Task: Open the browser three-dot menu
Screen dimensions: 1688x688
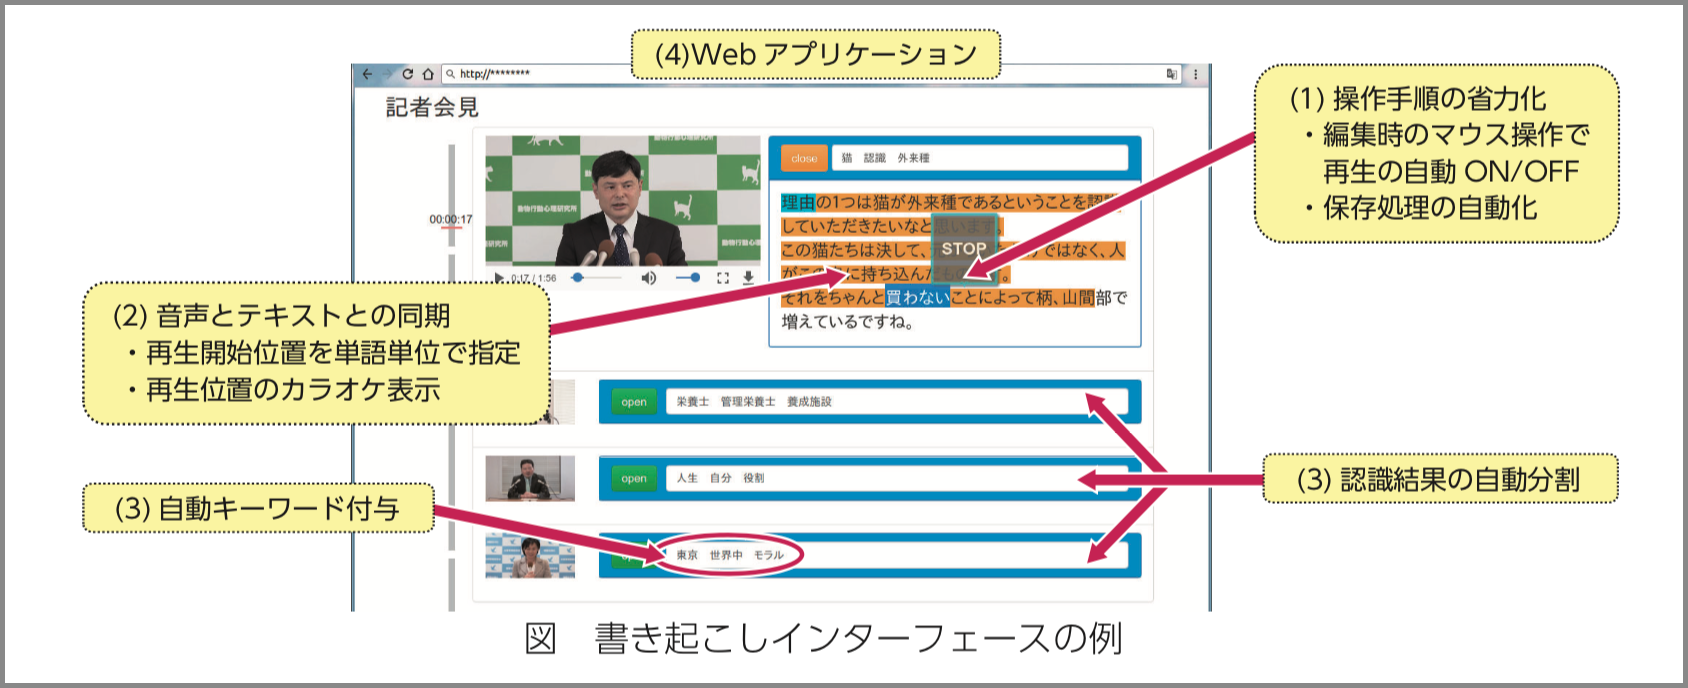Action: tap(1195, 74)
